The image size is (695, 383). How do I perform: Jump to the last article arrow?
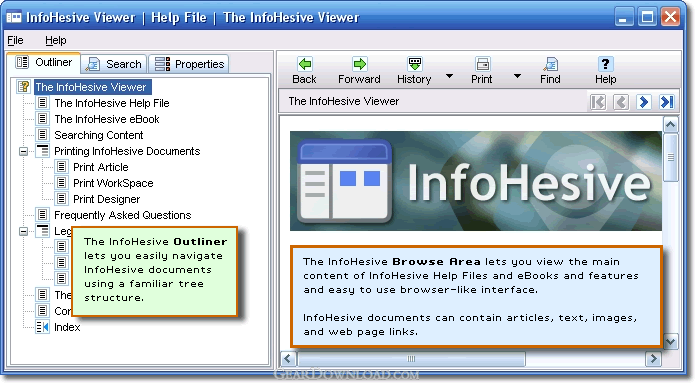tap(667, 102)
